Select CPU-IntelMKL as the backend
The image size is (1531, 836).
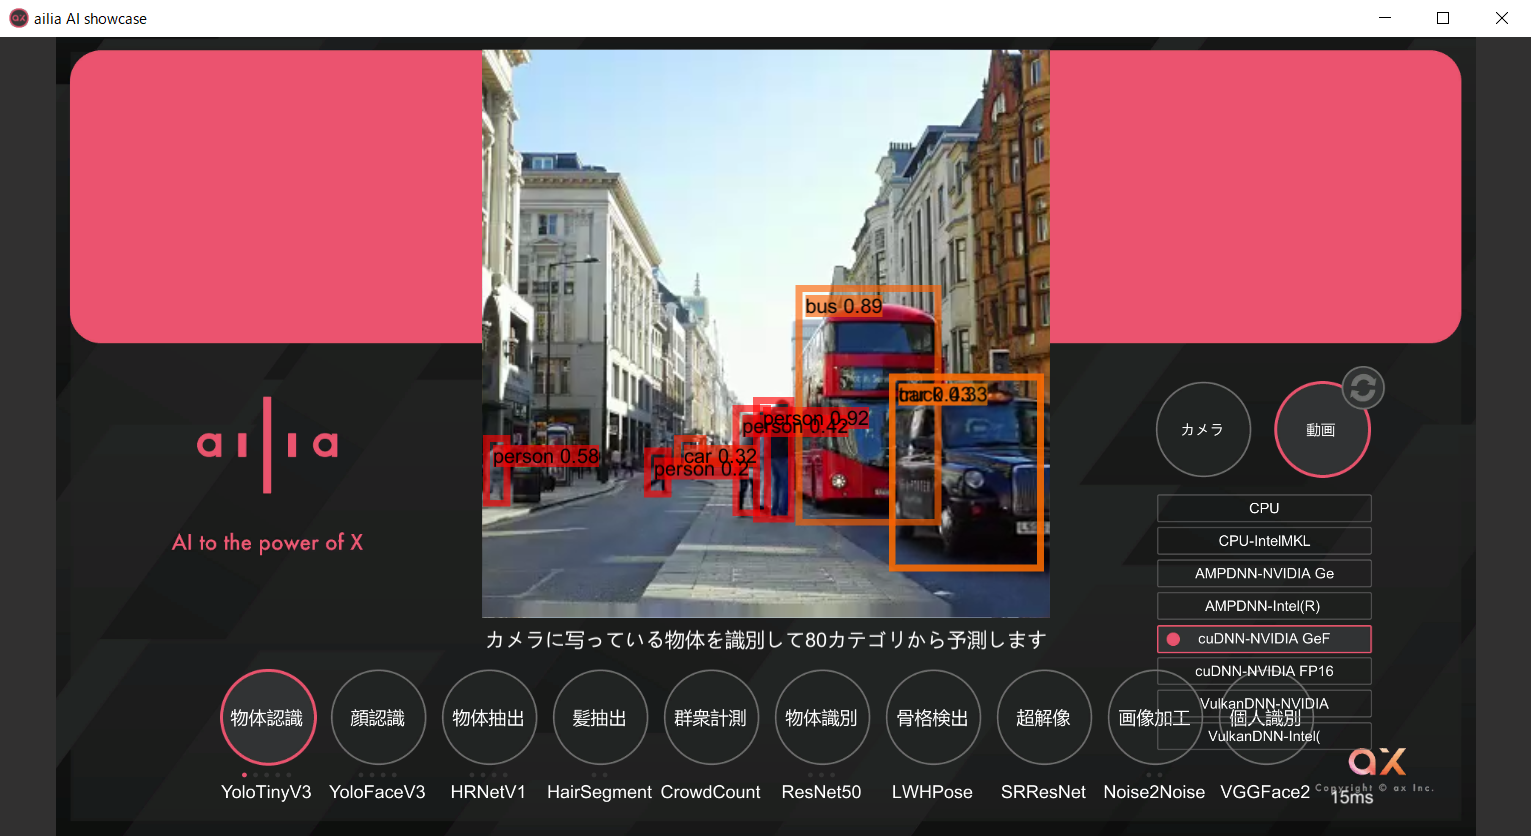(x=1264, y=541)
